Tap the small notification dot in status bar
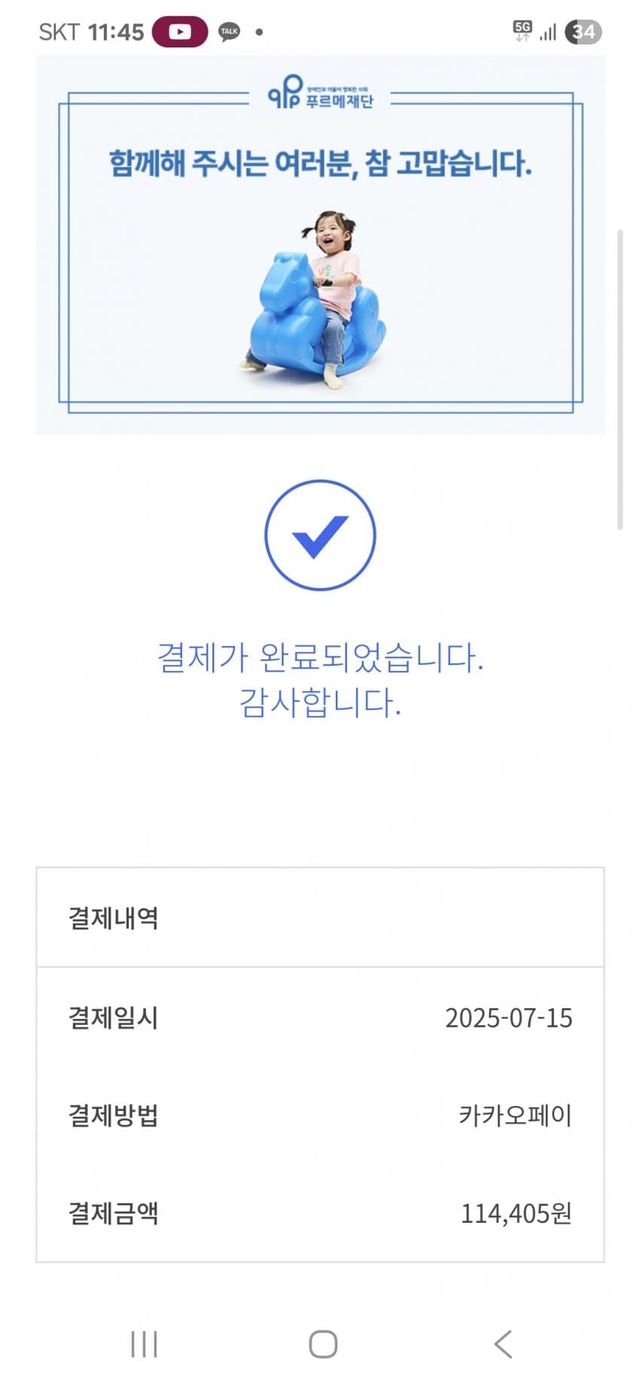Screen dimensions: 640x1387 click(x=259, y=32)
